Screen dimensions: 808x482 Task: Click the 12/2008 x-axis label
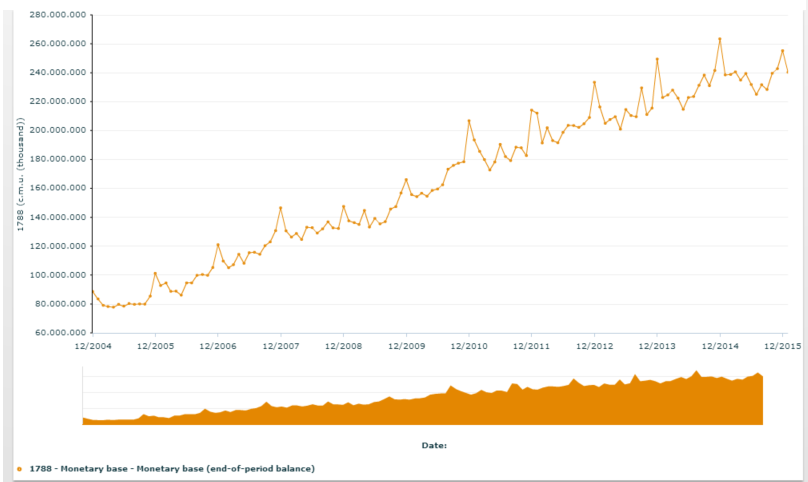click(343, 346)
